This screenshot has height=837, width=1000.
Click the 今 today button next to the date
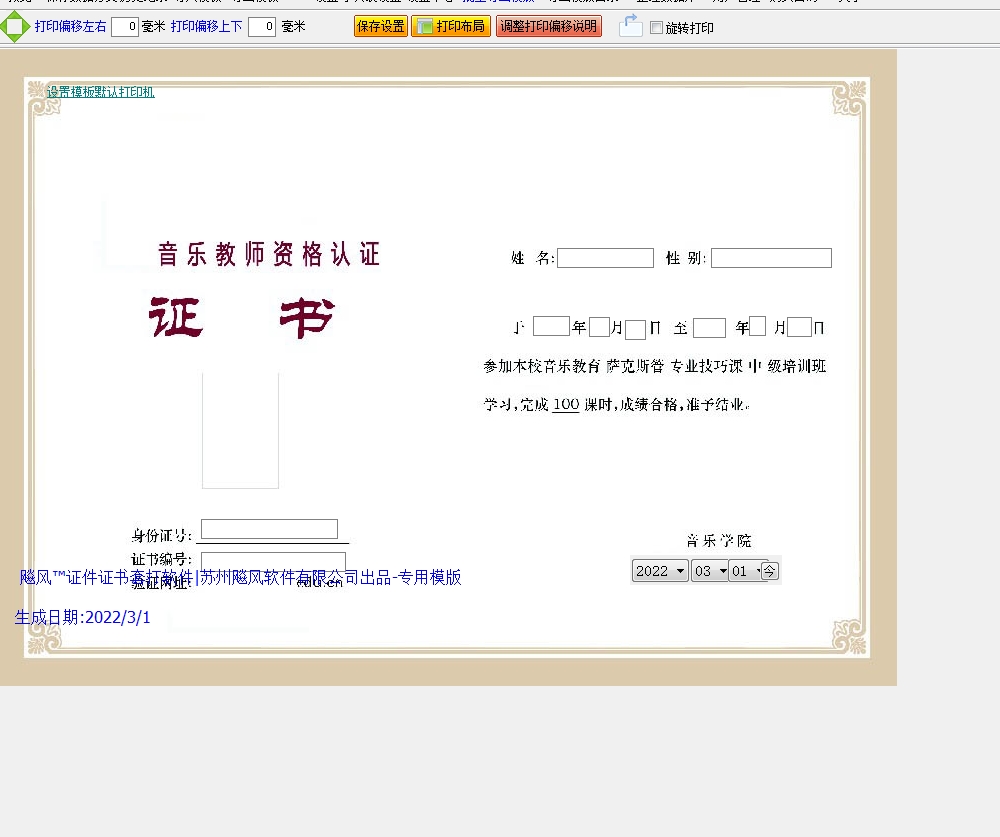click(x=770, y=571)
